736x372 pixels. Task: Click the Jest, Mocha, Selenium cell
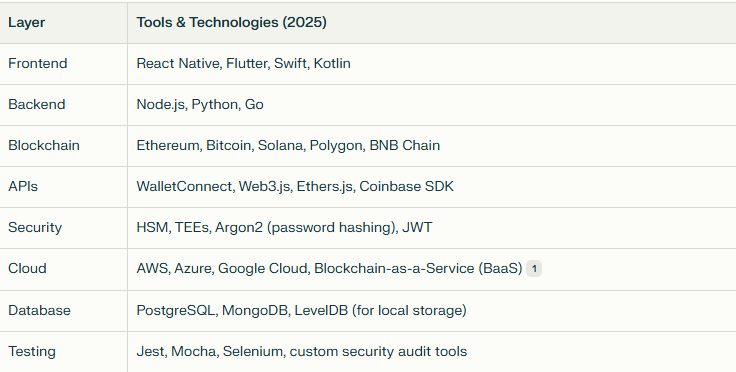tap(302, 351)
